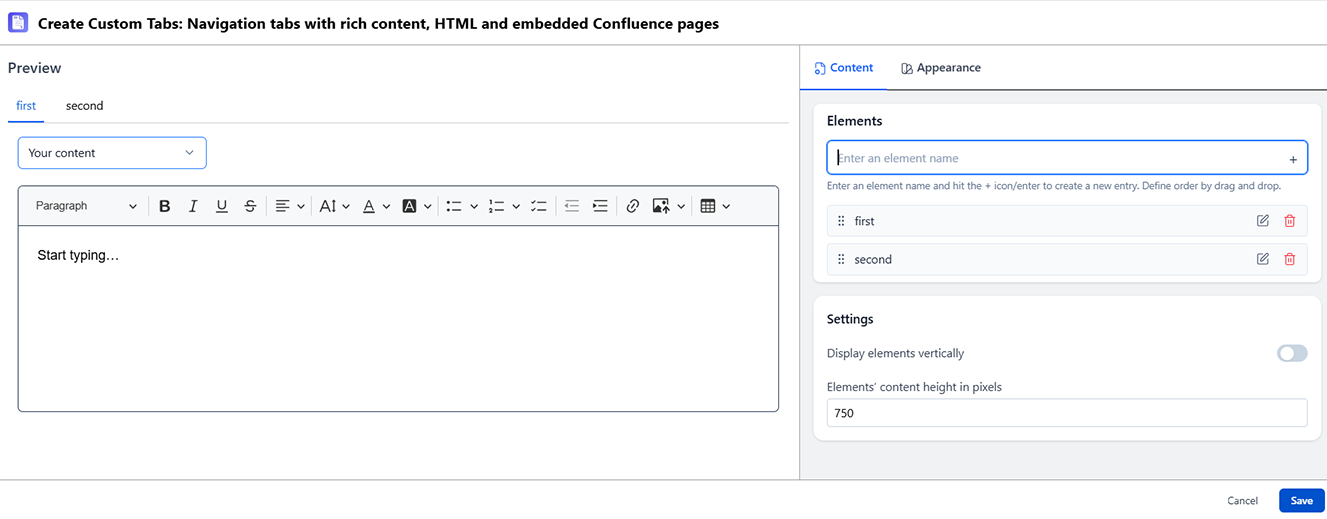Click the 'Display elements vertically' label
This screenshot has height=519, width=1327.
896,353
